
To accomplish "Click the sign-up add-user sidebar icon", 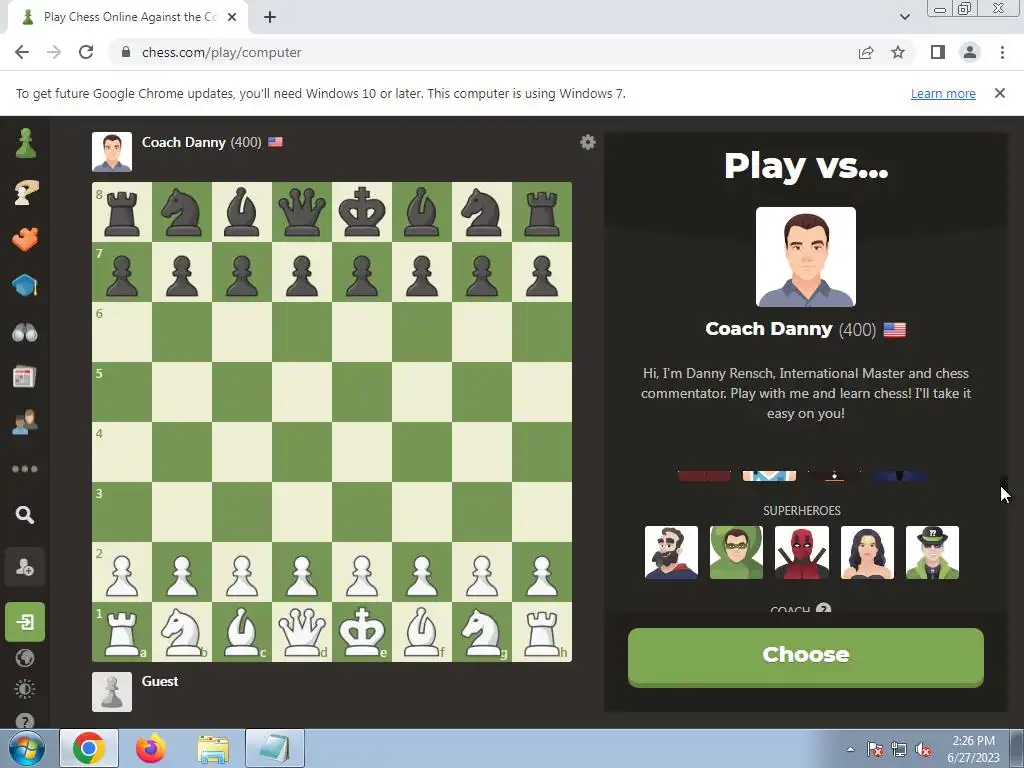I will [25, 567].
